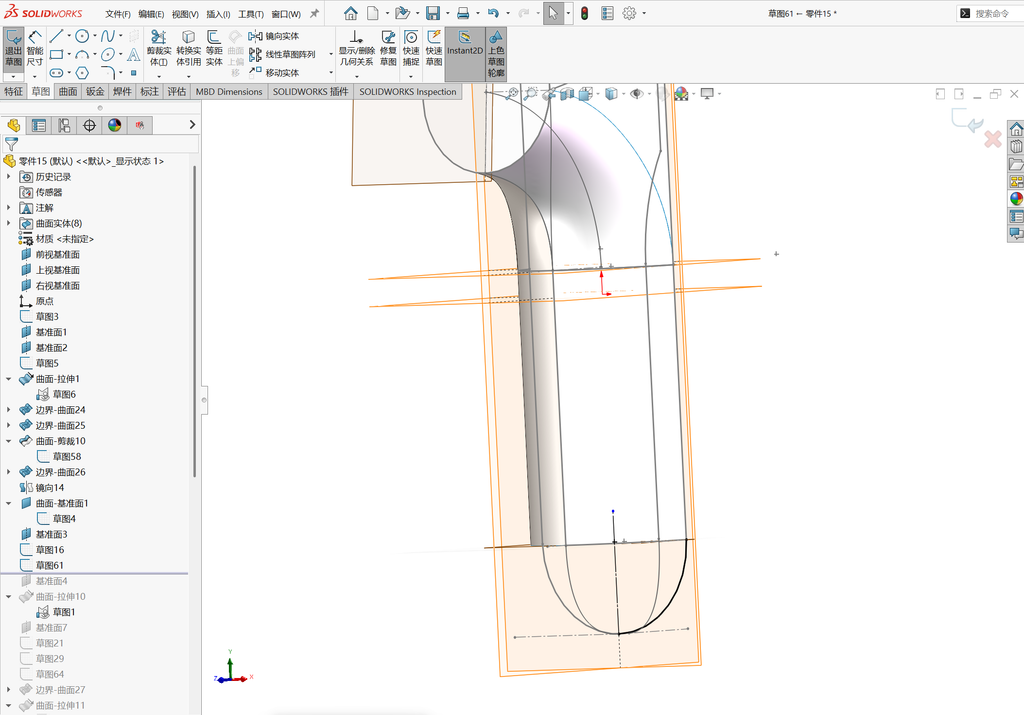The height and width of the screenshot is (715, 1024).
Task: Expand the 边界-曲面24 tree node
Action: coord(8,410)
